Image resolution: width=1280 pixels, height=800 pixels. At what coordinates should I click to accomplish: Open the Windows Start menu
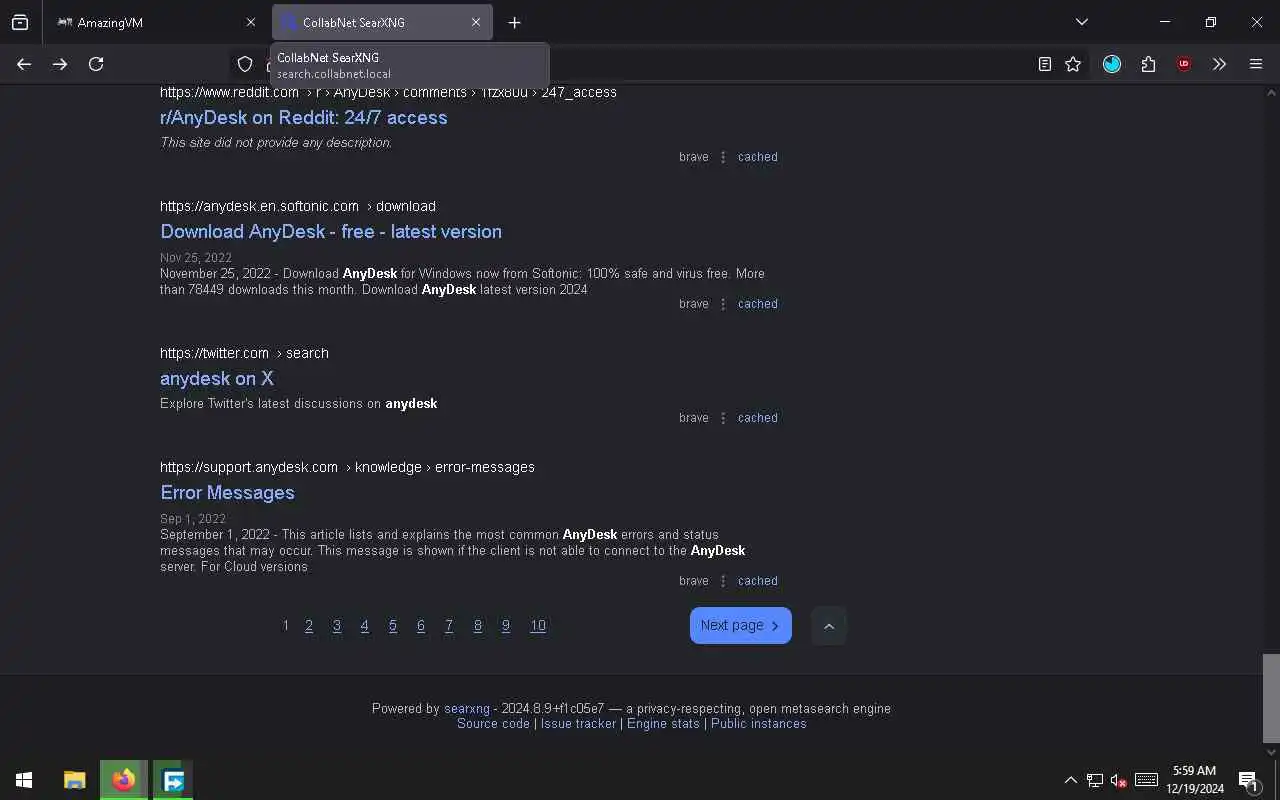(x=24, y=780)
